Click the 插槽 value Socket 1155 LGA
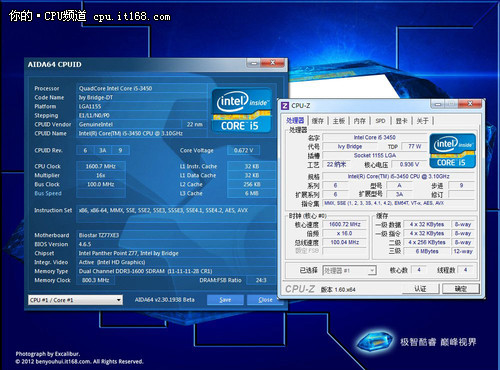Viewport: 500px width, 370px height. 375,155
